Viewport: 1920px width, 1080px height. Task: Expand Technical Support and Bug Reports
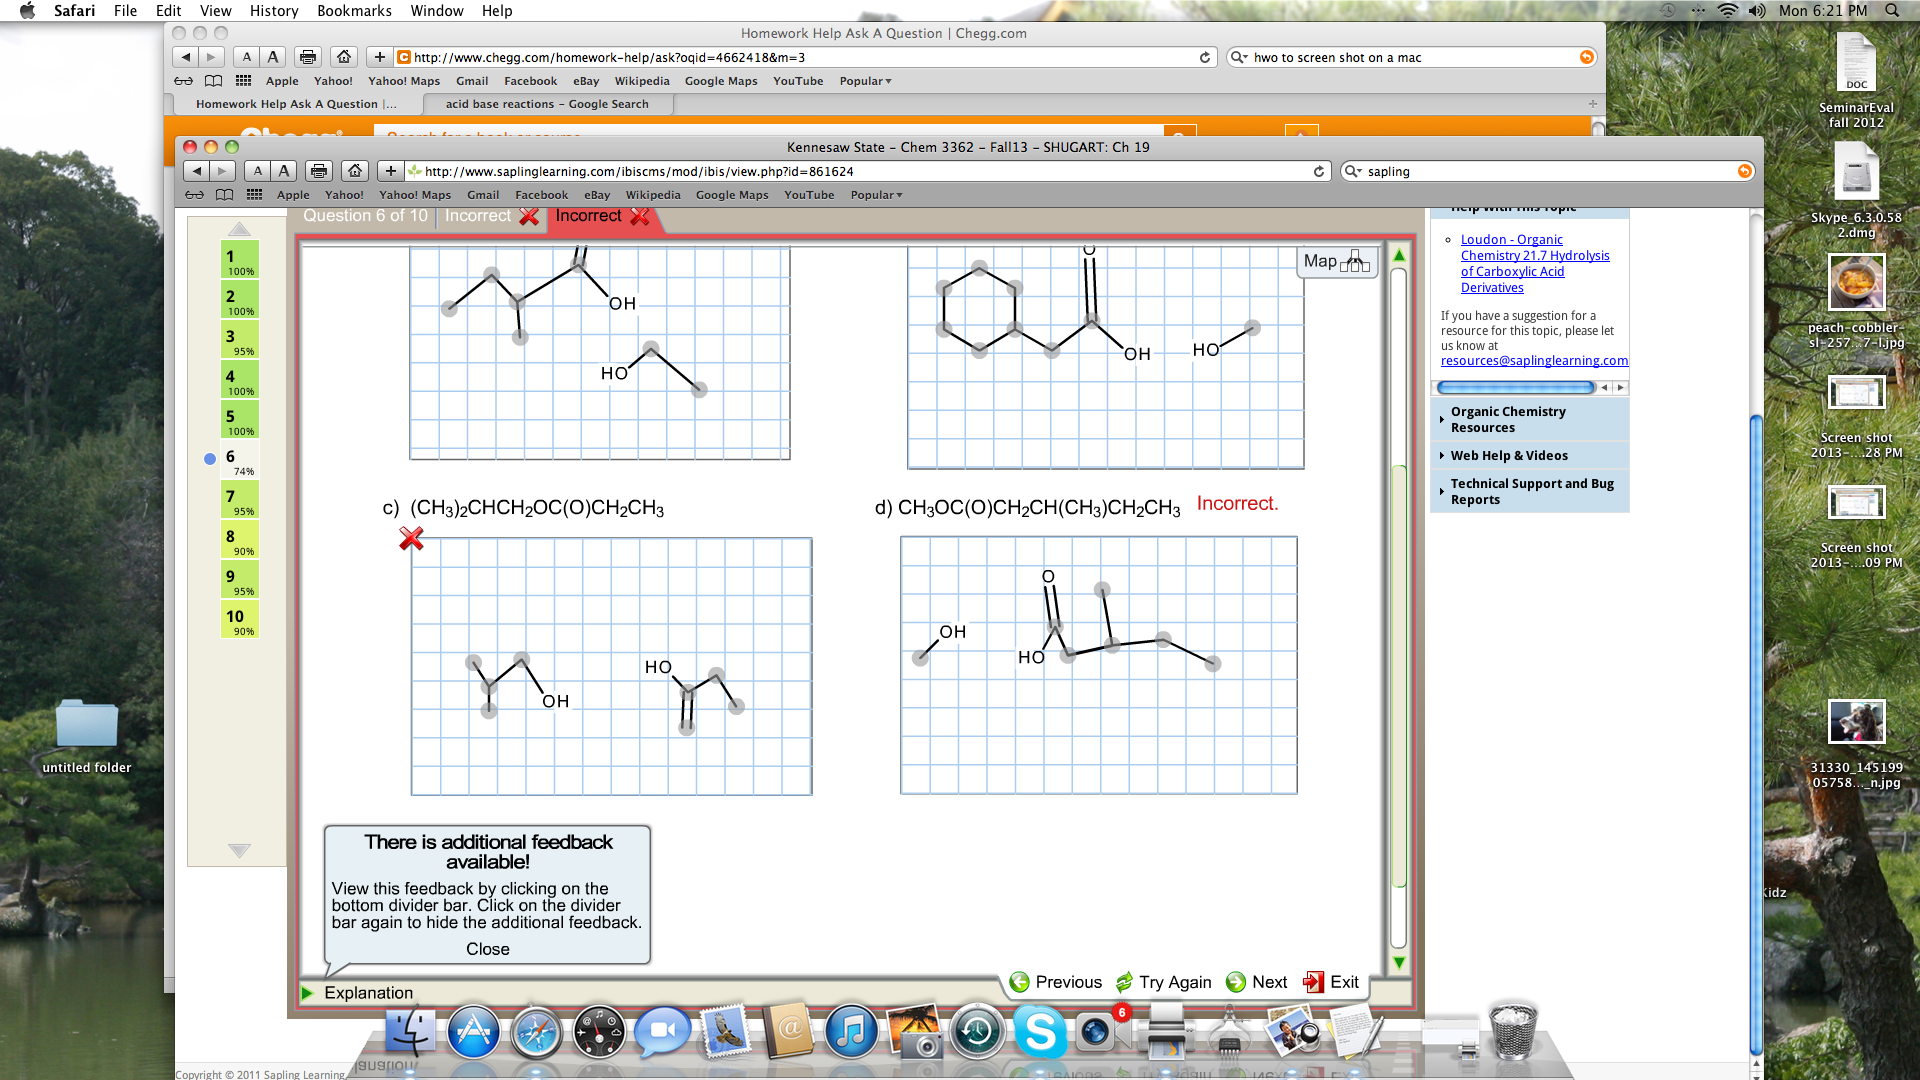[1529, 491]
